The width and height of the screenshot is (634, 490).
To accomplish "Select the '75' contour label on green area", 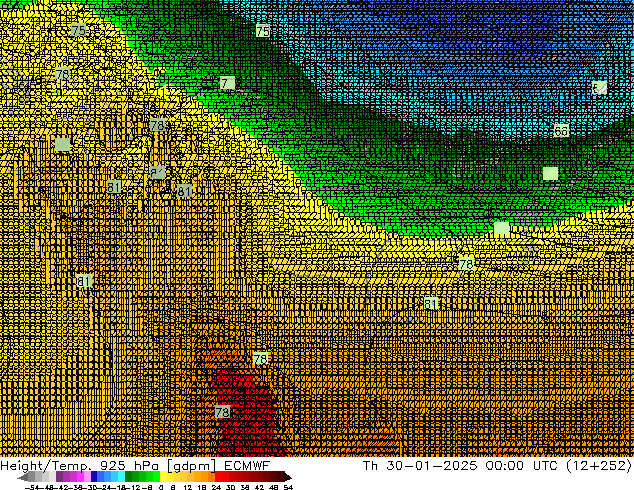I will (263, 31).
